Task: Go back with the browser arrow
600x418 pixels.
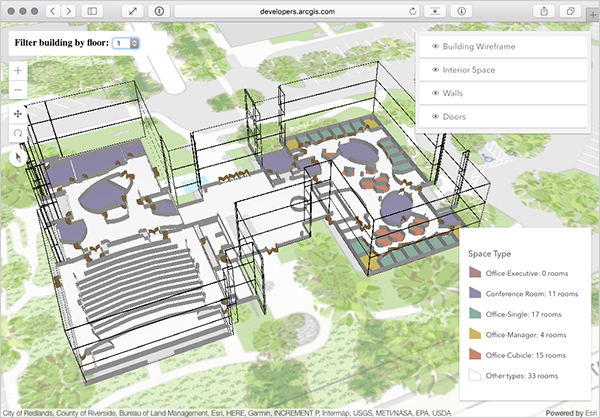Action: 53,11
